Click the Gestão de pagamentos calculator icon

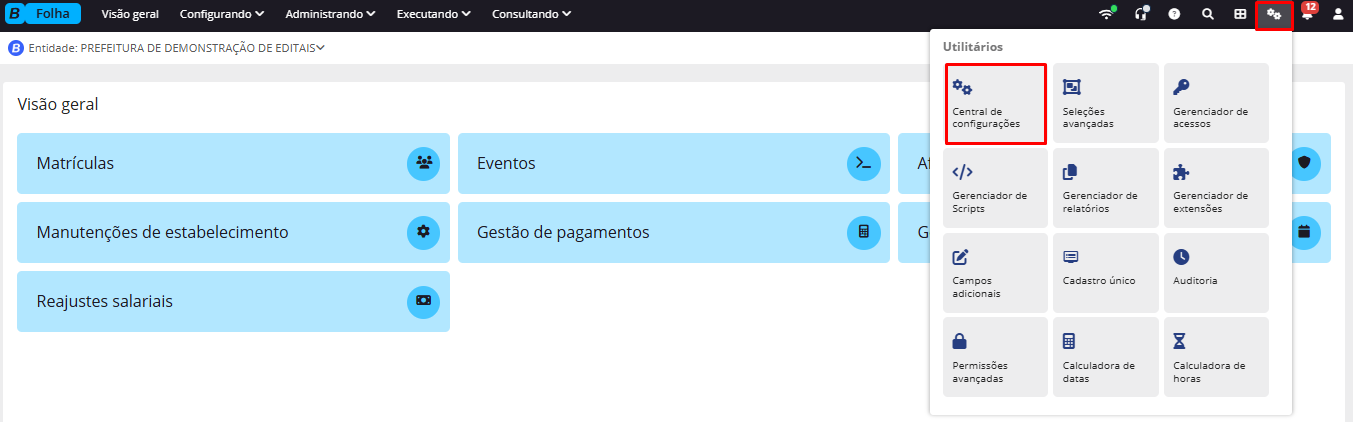pos(864,232)
